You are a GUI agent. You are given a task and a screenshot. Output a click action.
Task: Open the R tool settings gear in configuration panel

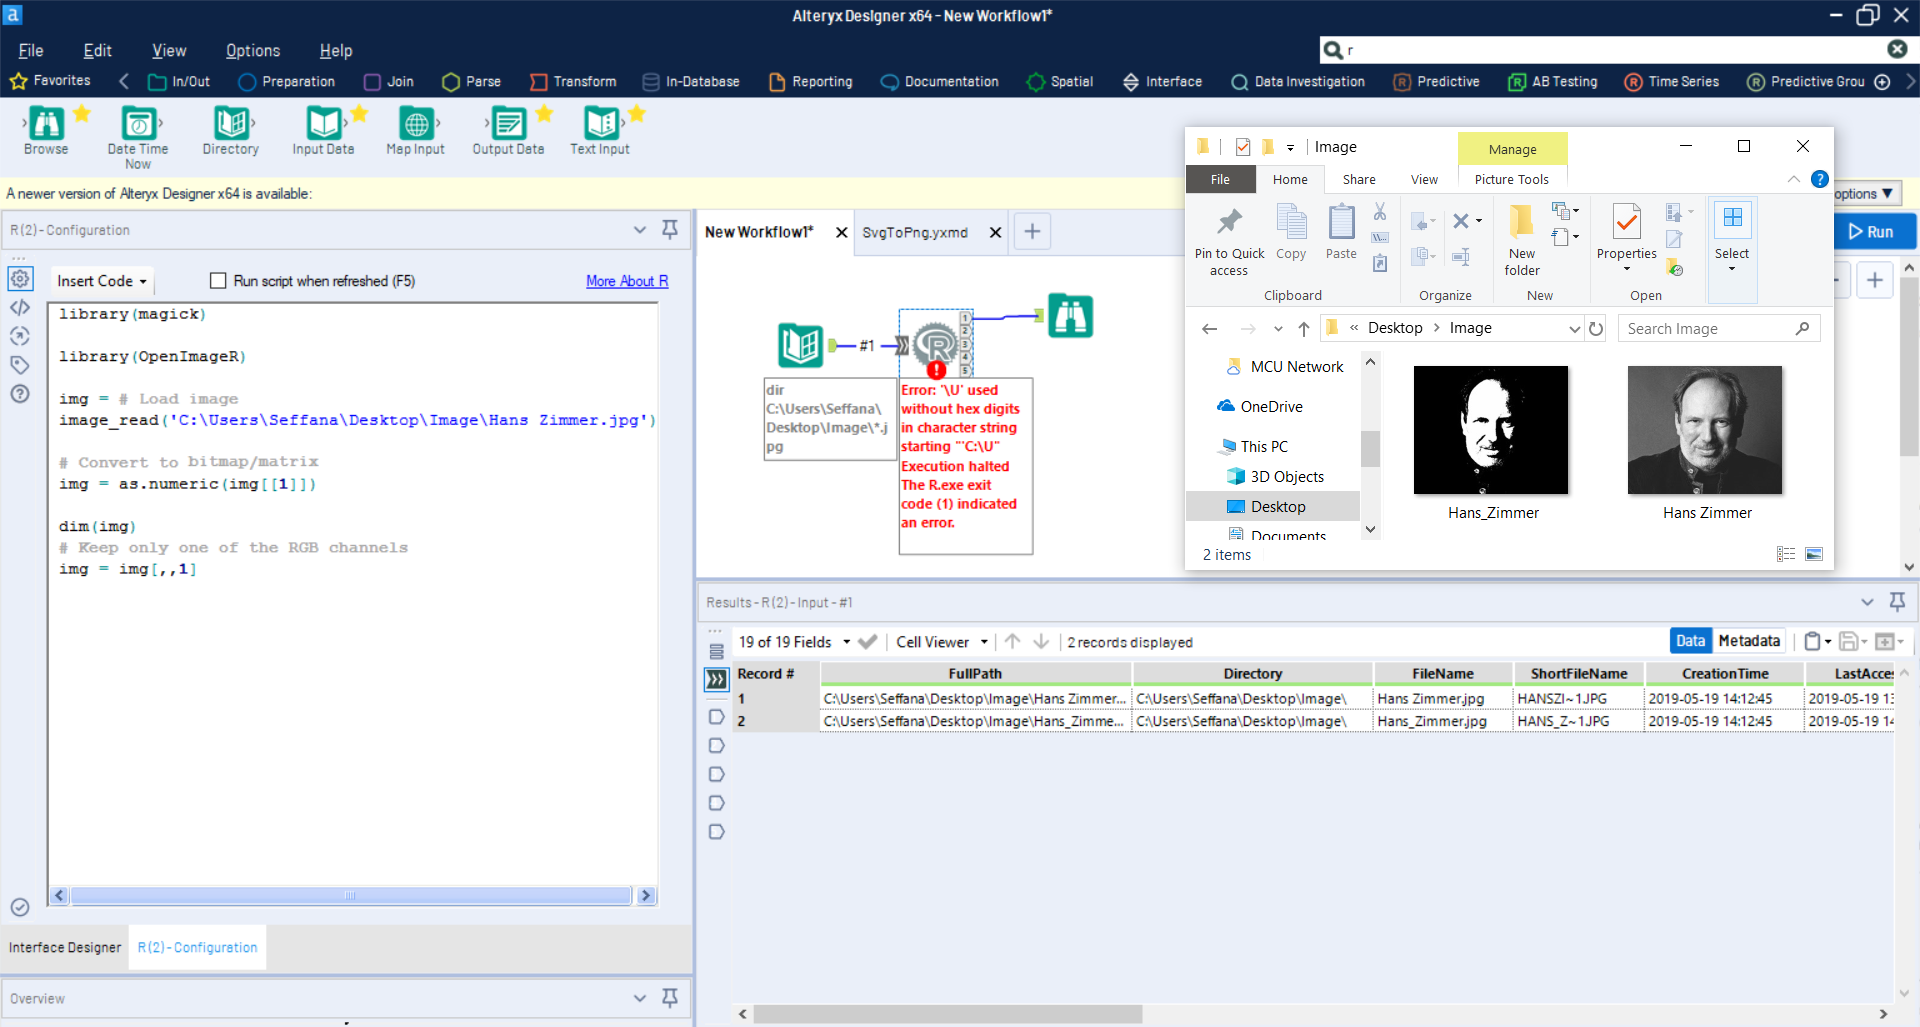pos(20,279)
